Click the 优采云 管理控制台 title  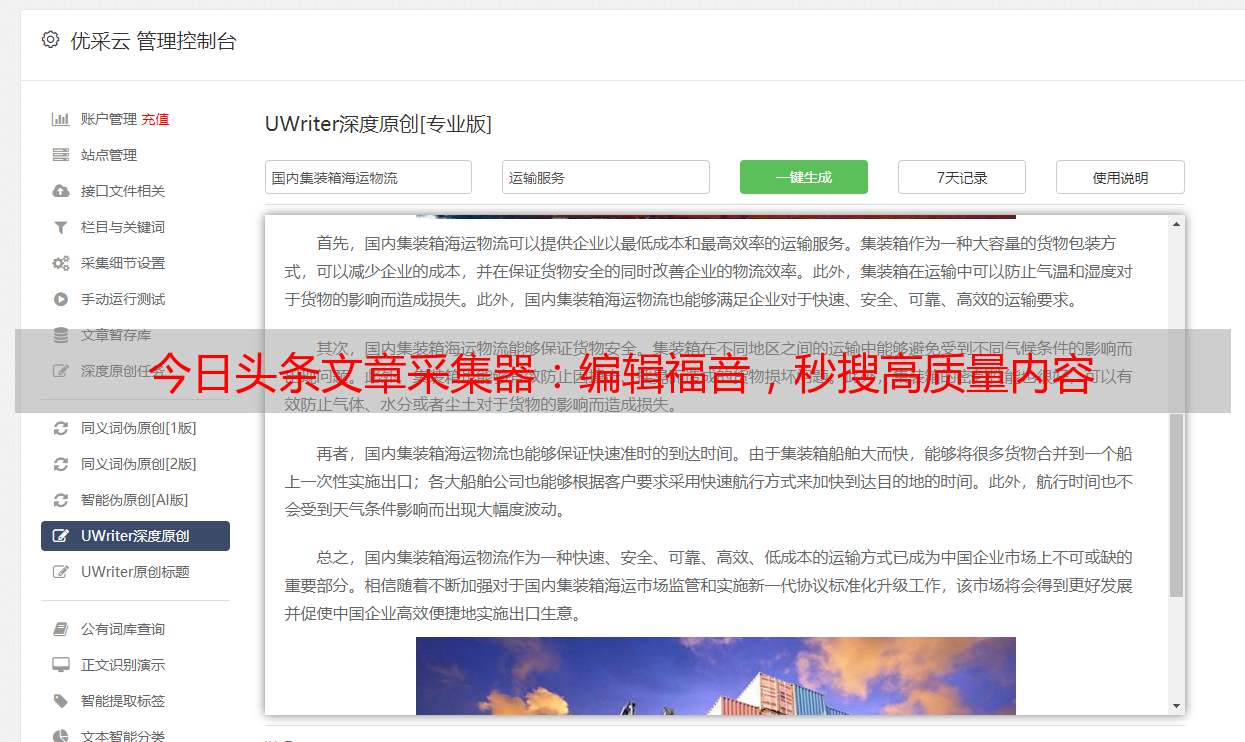pyautogui.click(x=153, y=41)
